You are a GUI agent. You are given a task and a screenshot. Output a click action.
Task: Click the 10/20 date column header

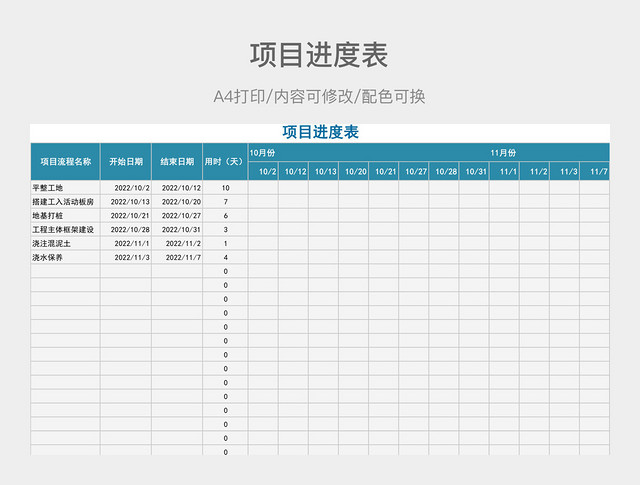pyautogui.click(x=353, y=171)
